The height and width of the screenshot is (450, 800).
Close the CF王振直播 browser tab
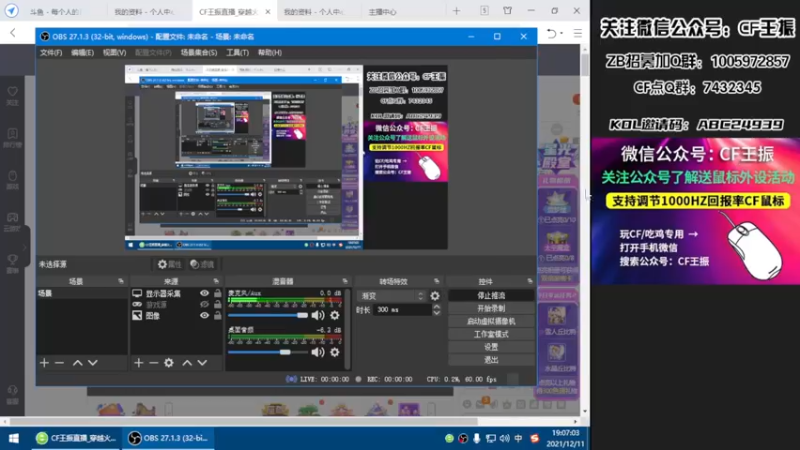coord(268,12)
